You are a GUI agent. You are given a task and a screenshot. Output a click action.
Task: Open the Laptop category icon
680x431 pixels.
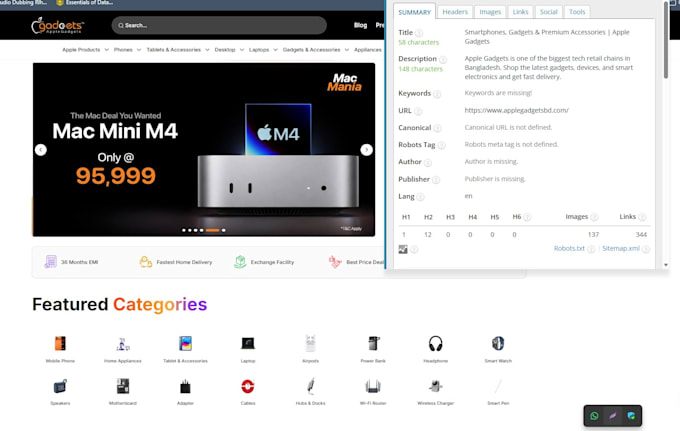click(x=248, y=343)
